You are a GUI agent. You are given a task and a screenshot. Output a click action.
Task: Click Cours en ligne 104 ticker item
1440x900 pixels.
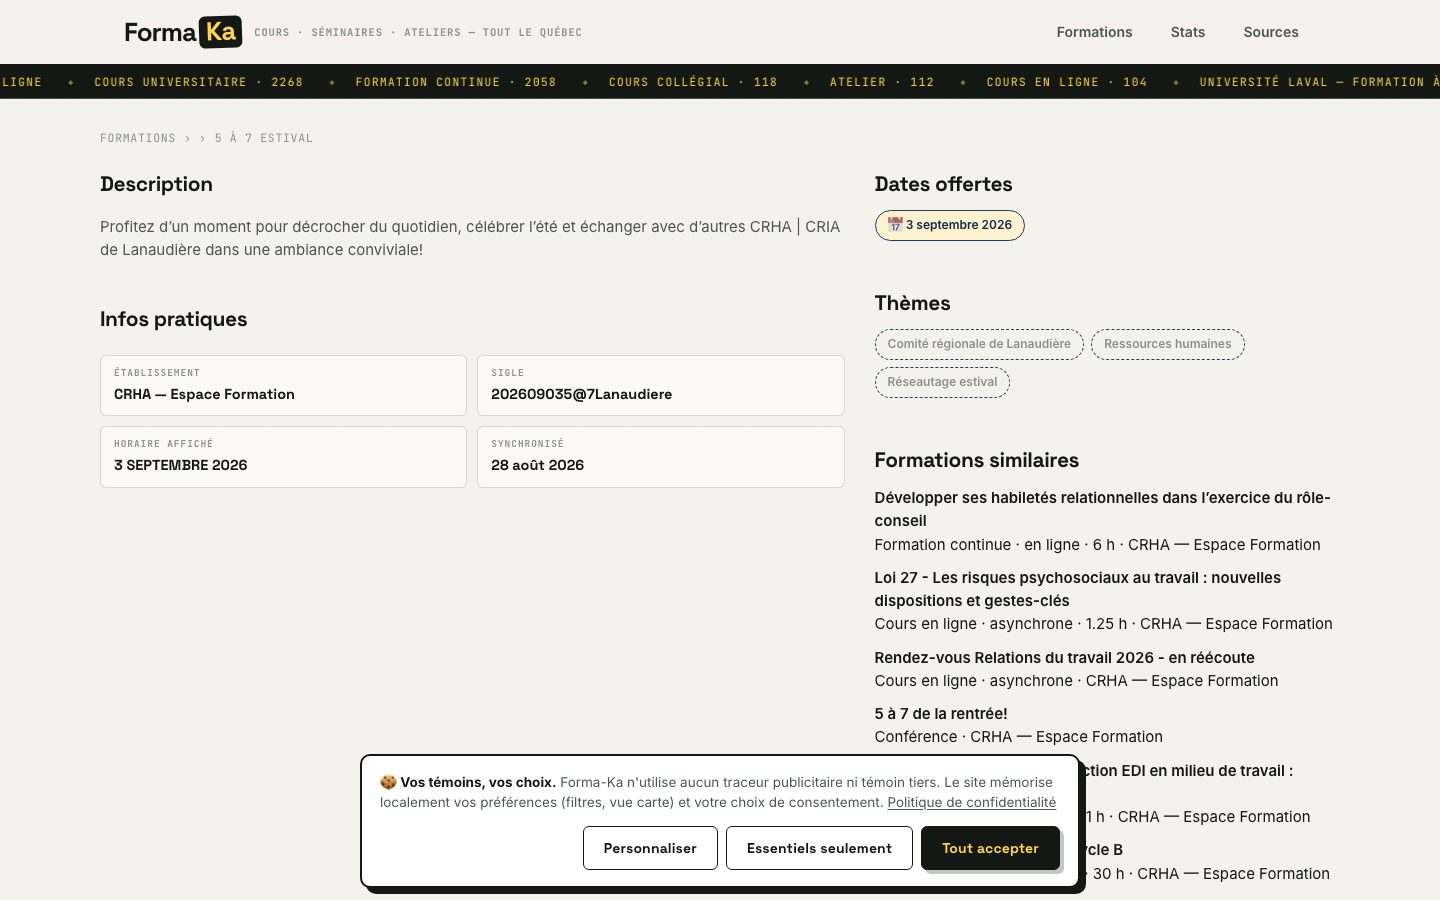(x=1066, y=82)
